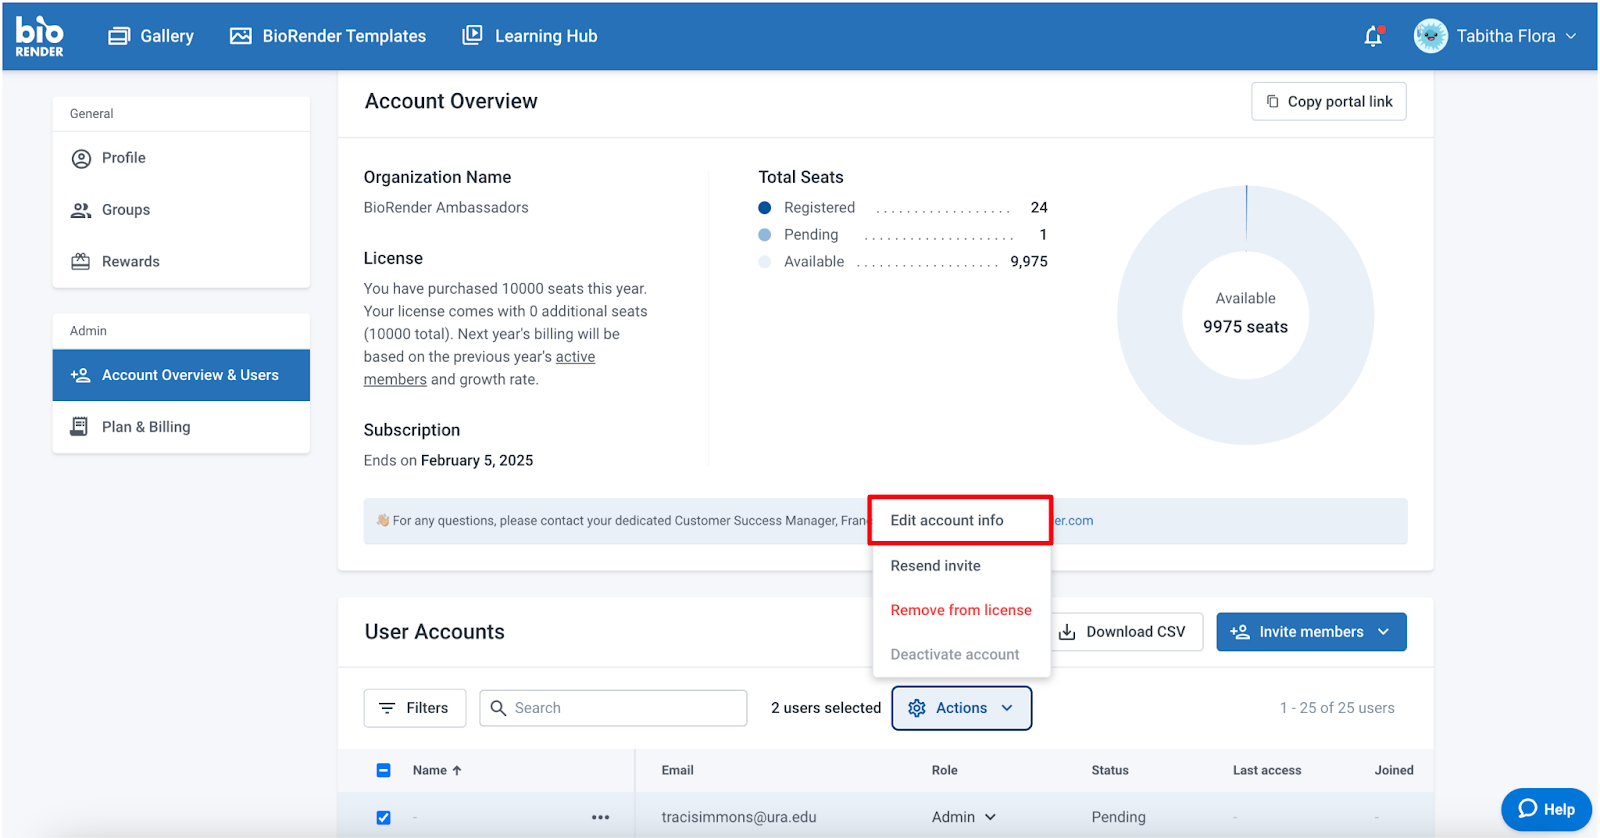Image resolution: width=1600 pixels, height=838 pixels.
Task: Click the three-dot menu for tracisimmons row
Action: pos(600,817)
